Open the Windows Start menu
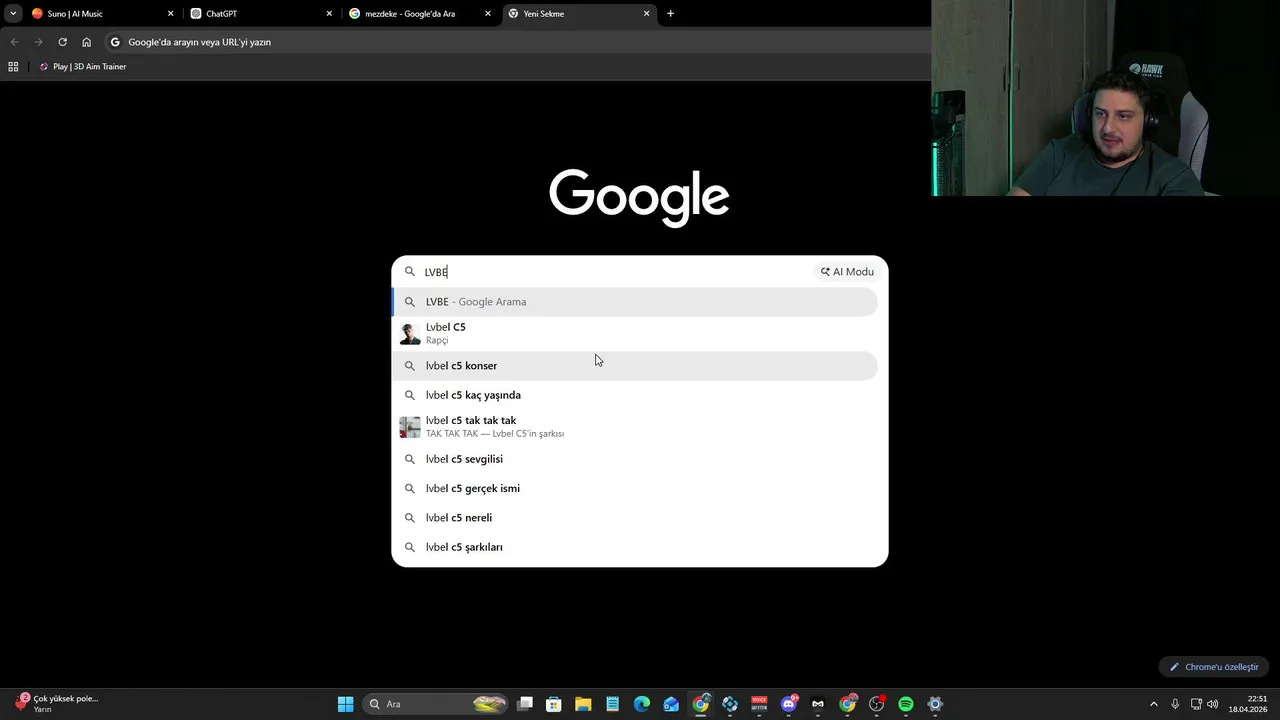The width and height of the screenshot is (1280, 720). click(345, 704)
